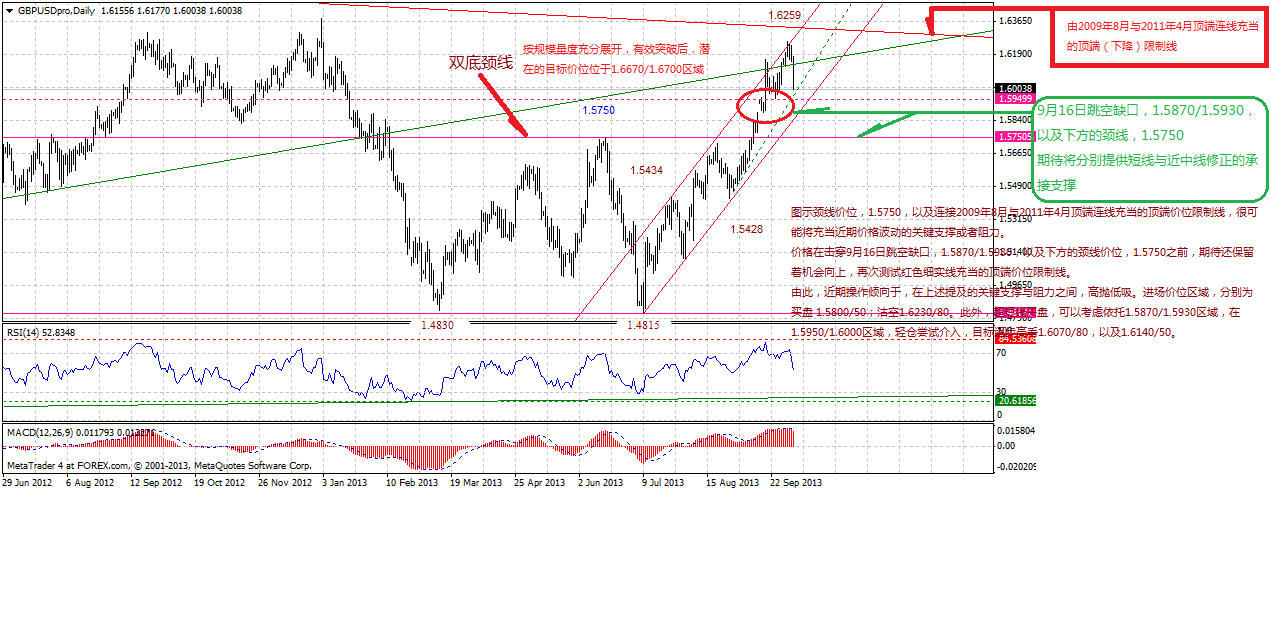Click the 3 Jan 2013 date label
This screenshot has width=1271, height=642.
pyautogui.click(x=345, y=482)
